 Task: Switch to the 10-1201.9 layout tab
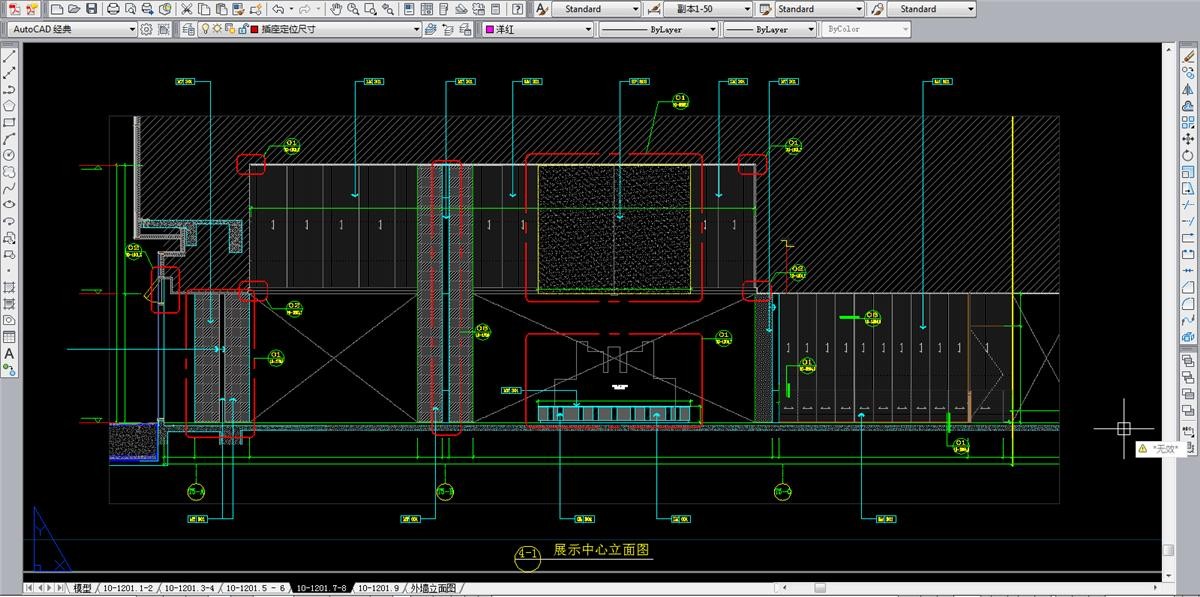point(378,588)
